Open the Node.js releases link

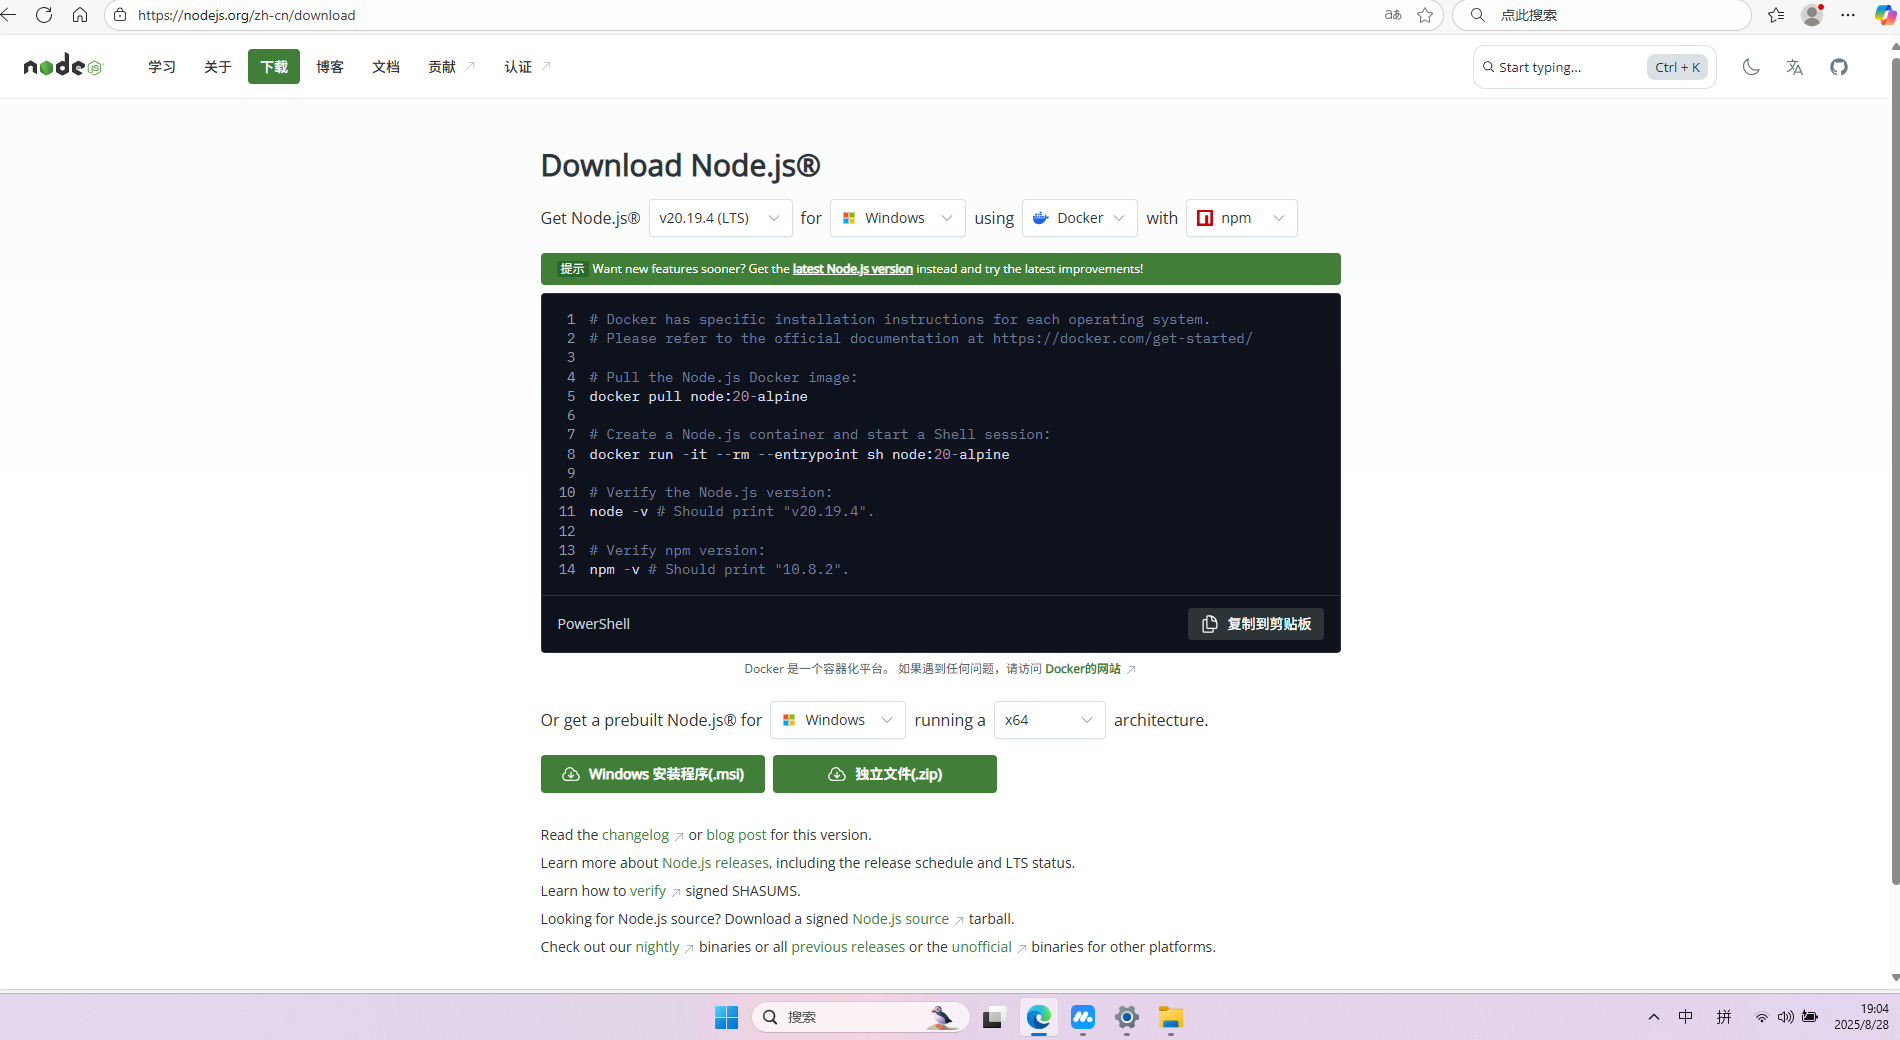tap(715, 863)
